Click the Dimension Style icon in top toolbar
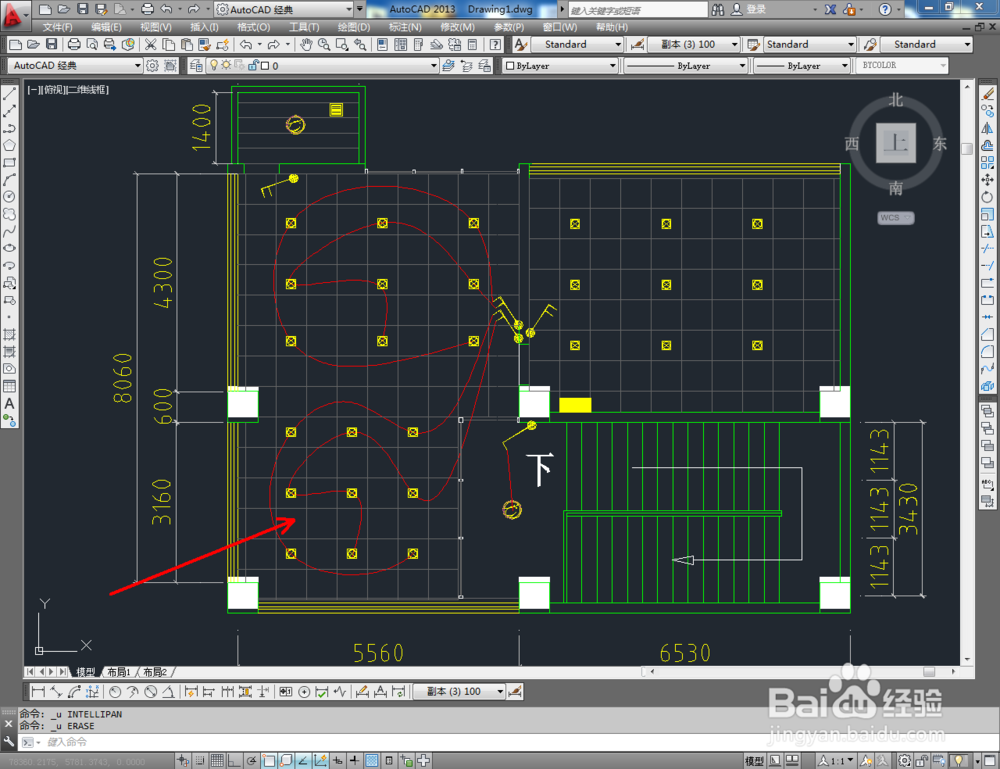The width and height of the screenshot is (1000, 769). coord(636,44)
